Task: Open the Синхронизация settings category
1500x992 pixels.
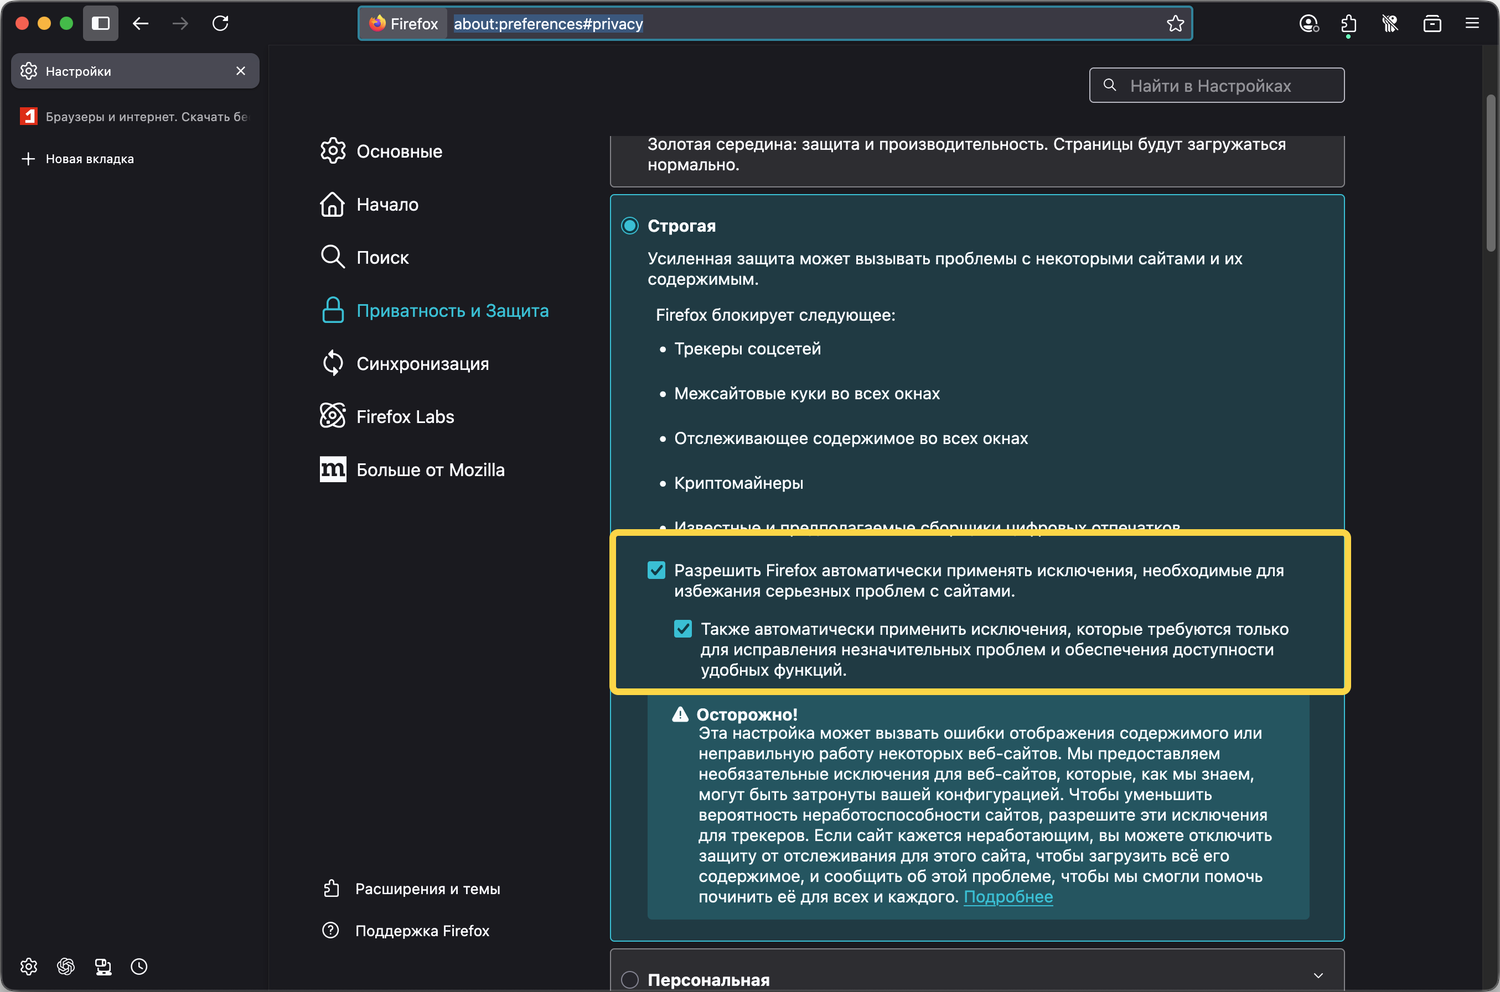Action: click(x=422, y=364)
